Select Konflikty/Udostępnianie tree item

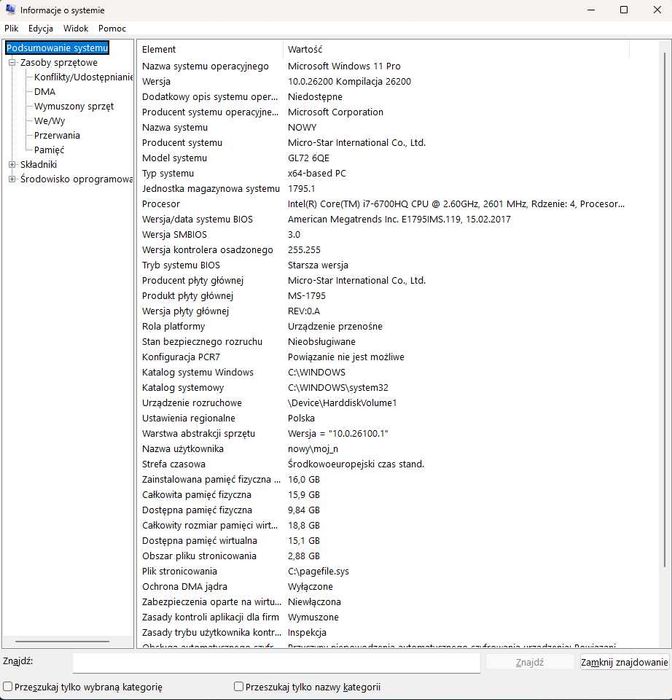83,77
